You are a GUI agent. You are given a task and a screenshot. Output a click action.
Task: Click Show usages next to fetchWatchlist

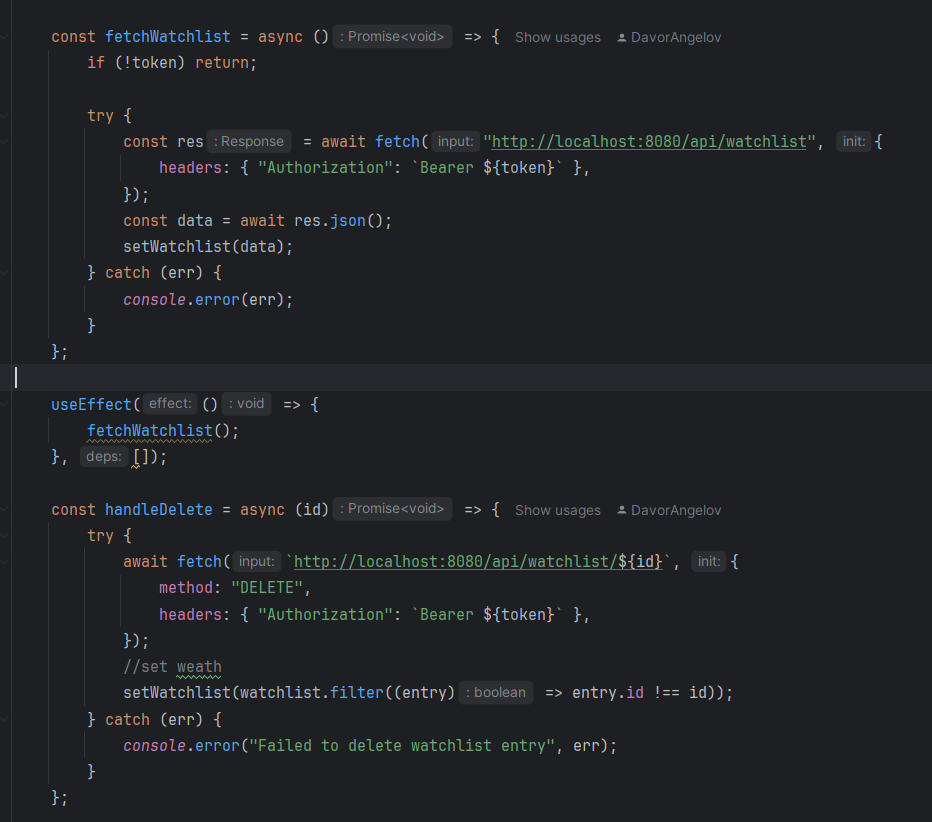558,37
